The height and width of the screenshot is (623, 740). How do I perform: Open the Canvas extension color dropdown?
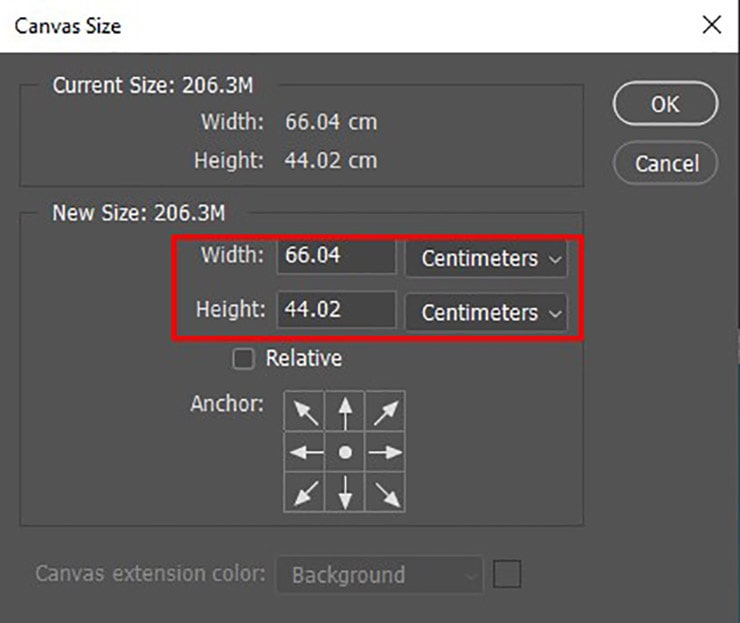(x=385, y=575)
